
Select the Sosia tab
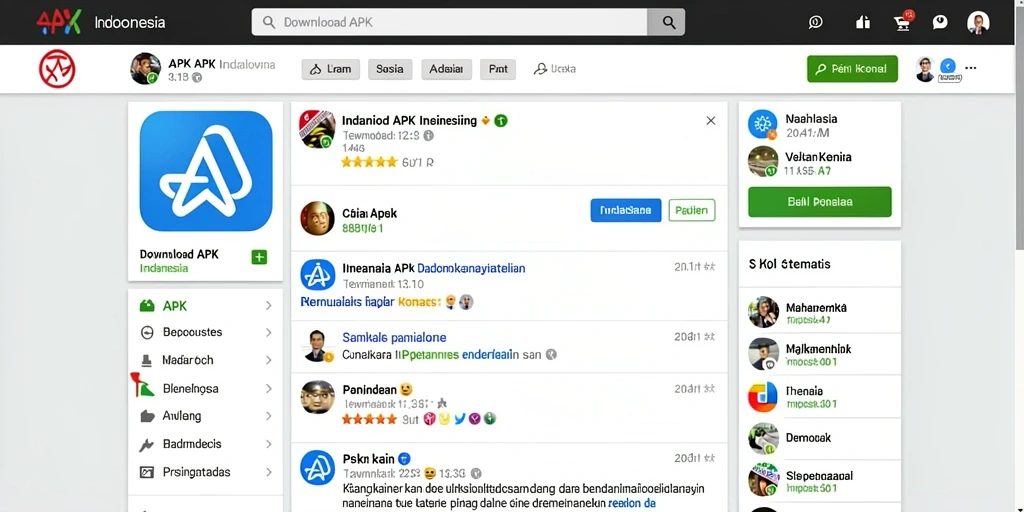pos(390,69)
